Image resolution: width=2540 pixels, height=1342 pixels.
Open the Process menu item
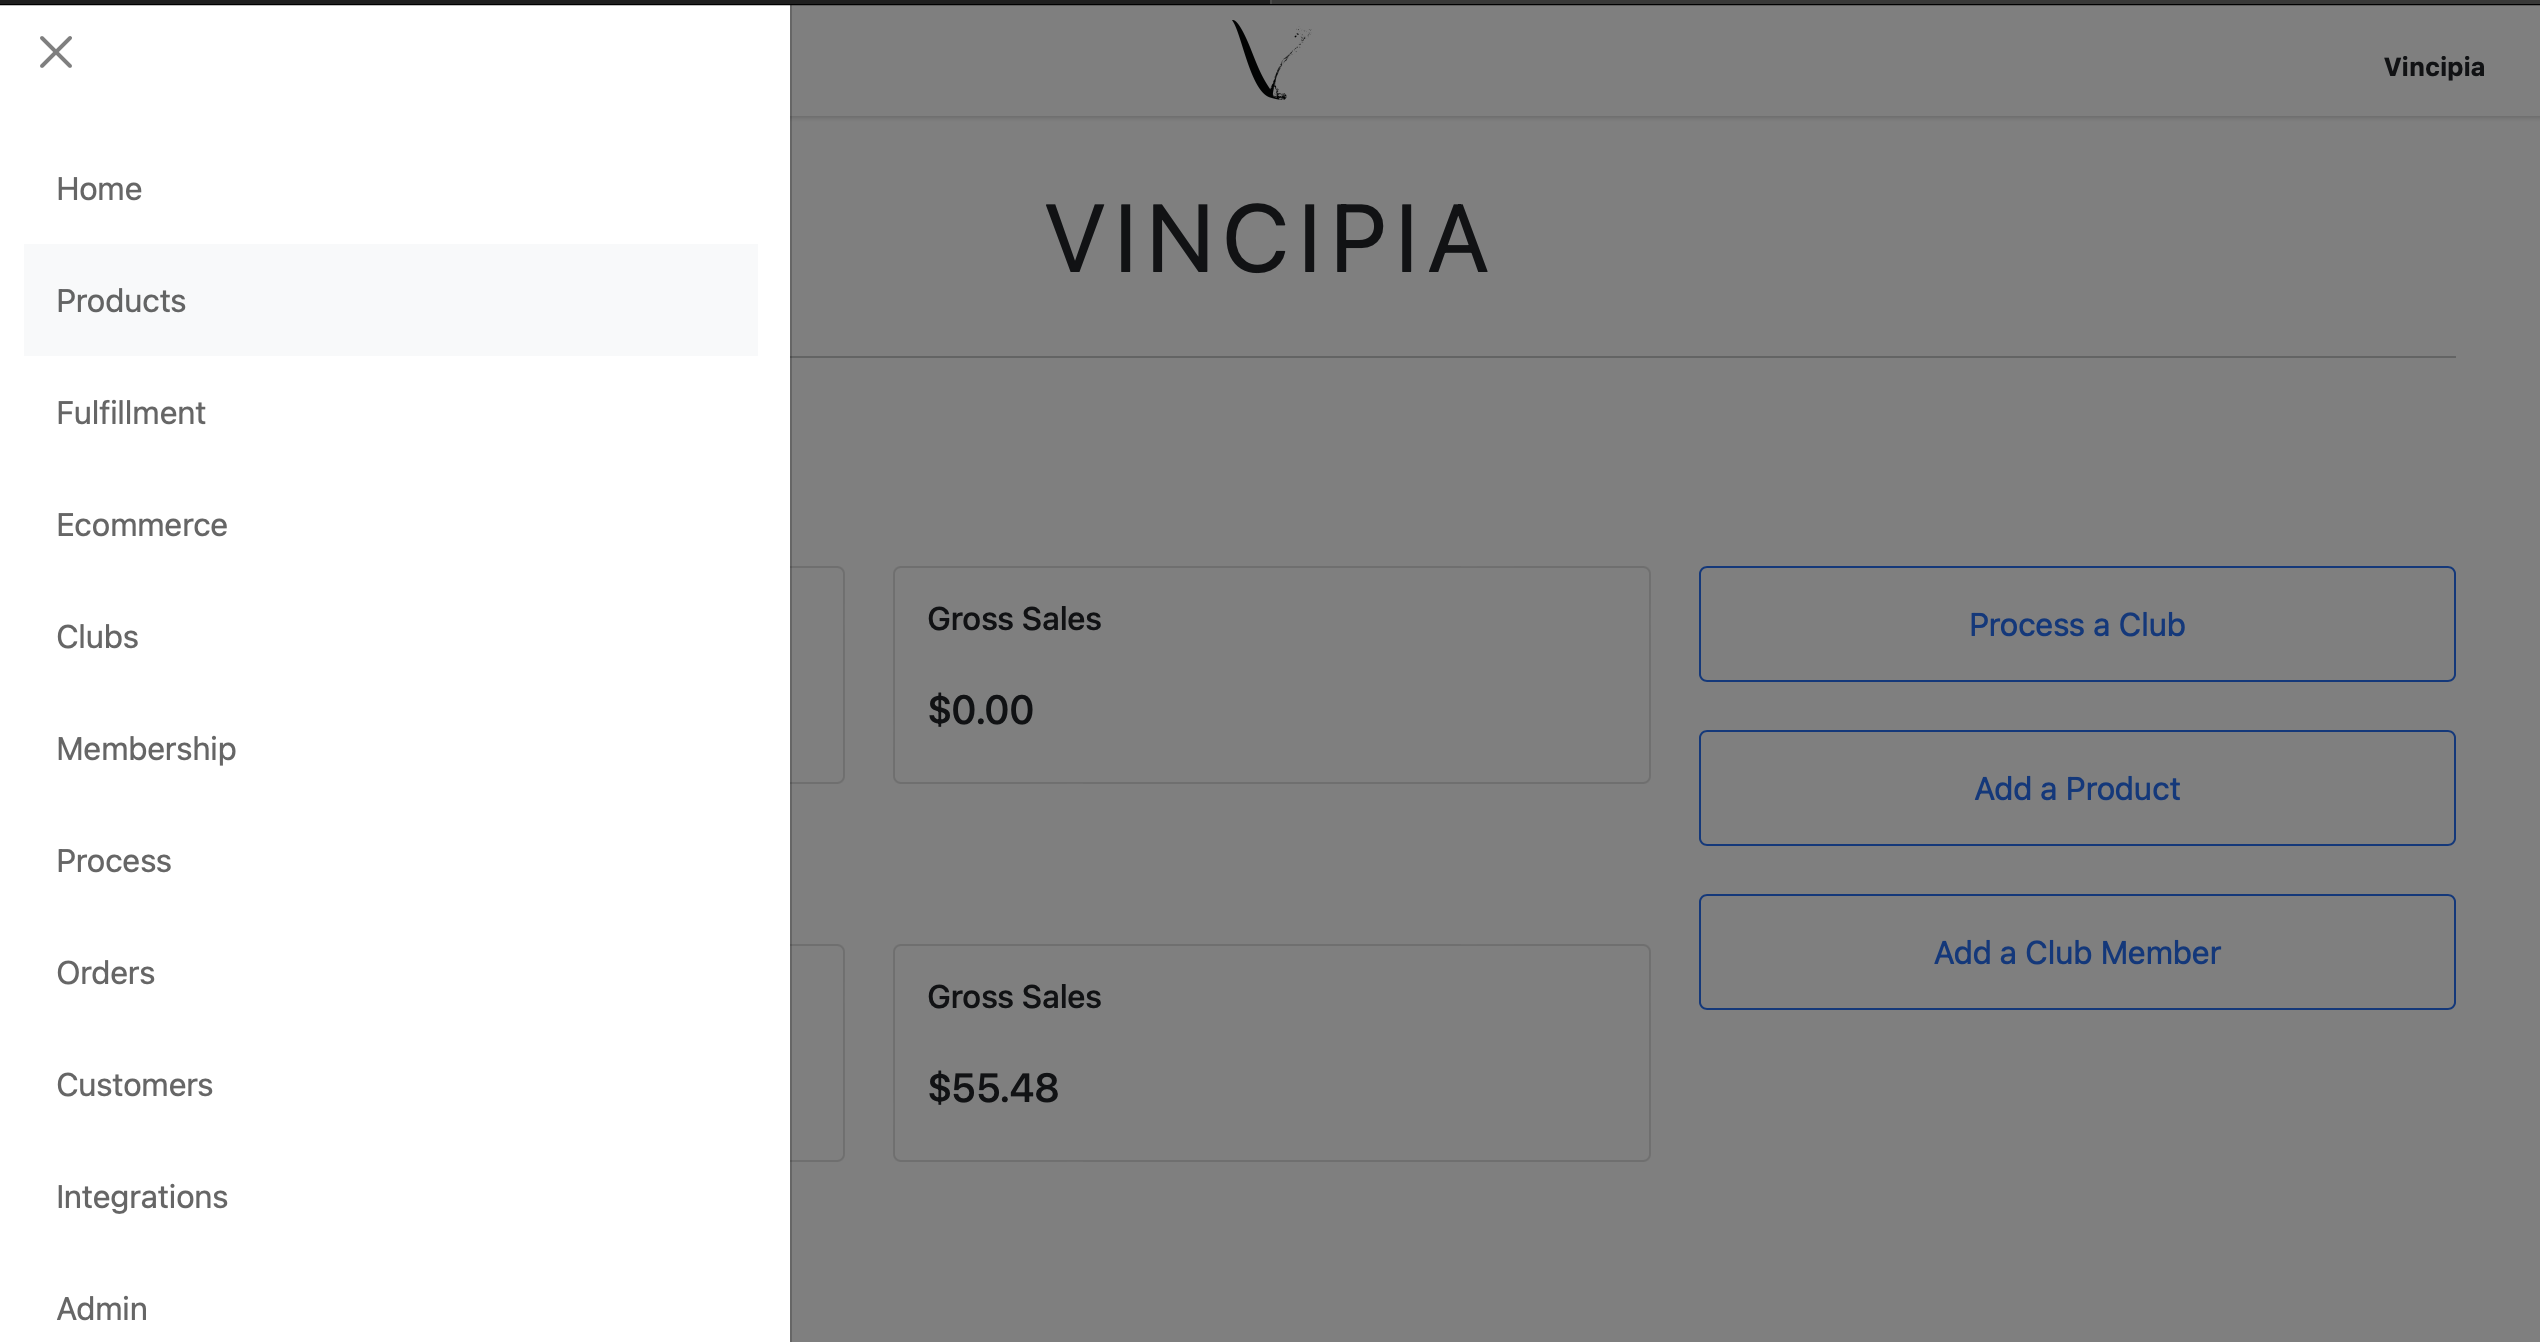coord(391,860)
